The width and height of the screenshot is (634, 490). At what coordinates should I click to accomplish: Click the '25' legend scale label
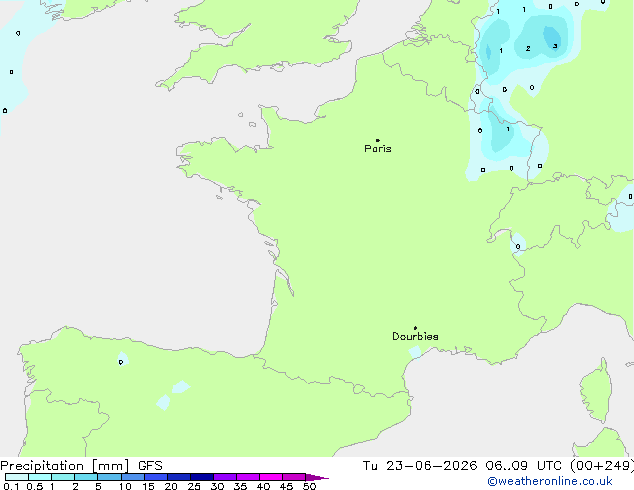(x=194, y=486)
